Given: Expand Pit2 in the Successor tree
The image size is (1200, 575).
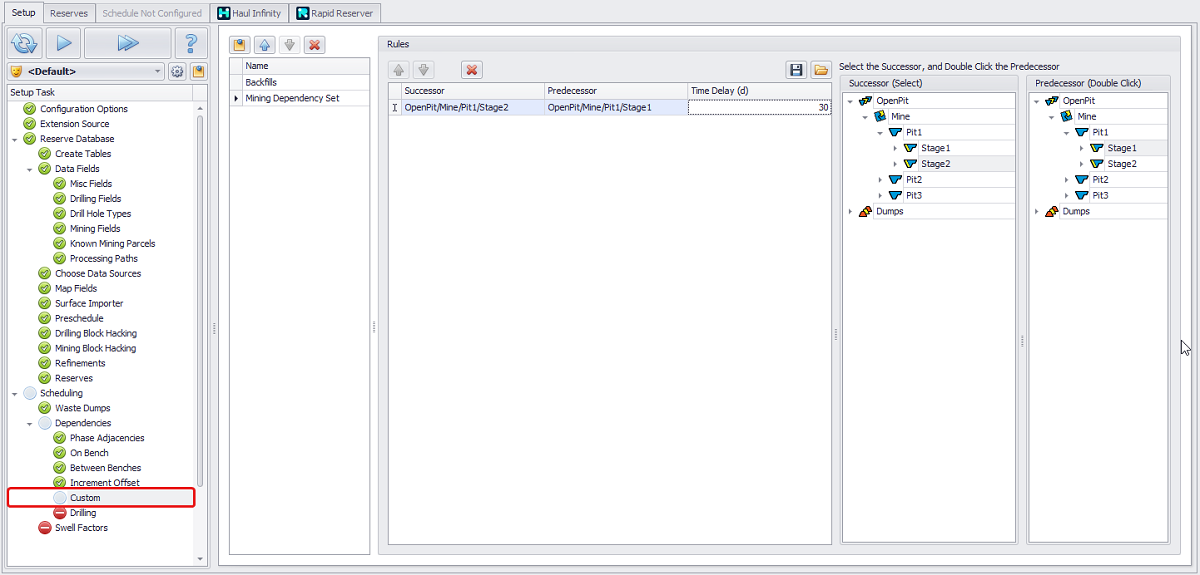Looking at the screenshot, I should [x=881, y=180].
